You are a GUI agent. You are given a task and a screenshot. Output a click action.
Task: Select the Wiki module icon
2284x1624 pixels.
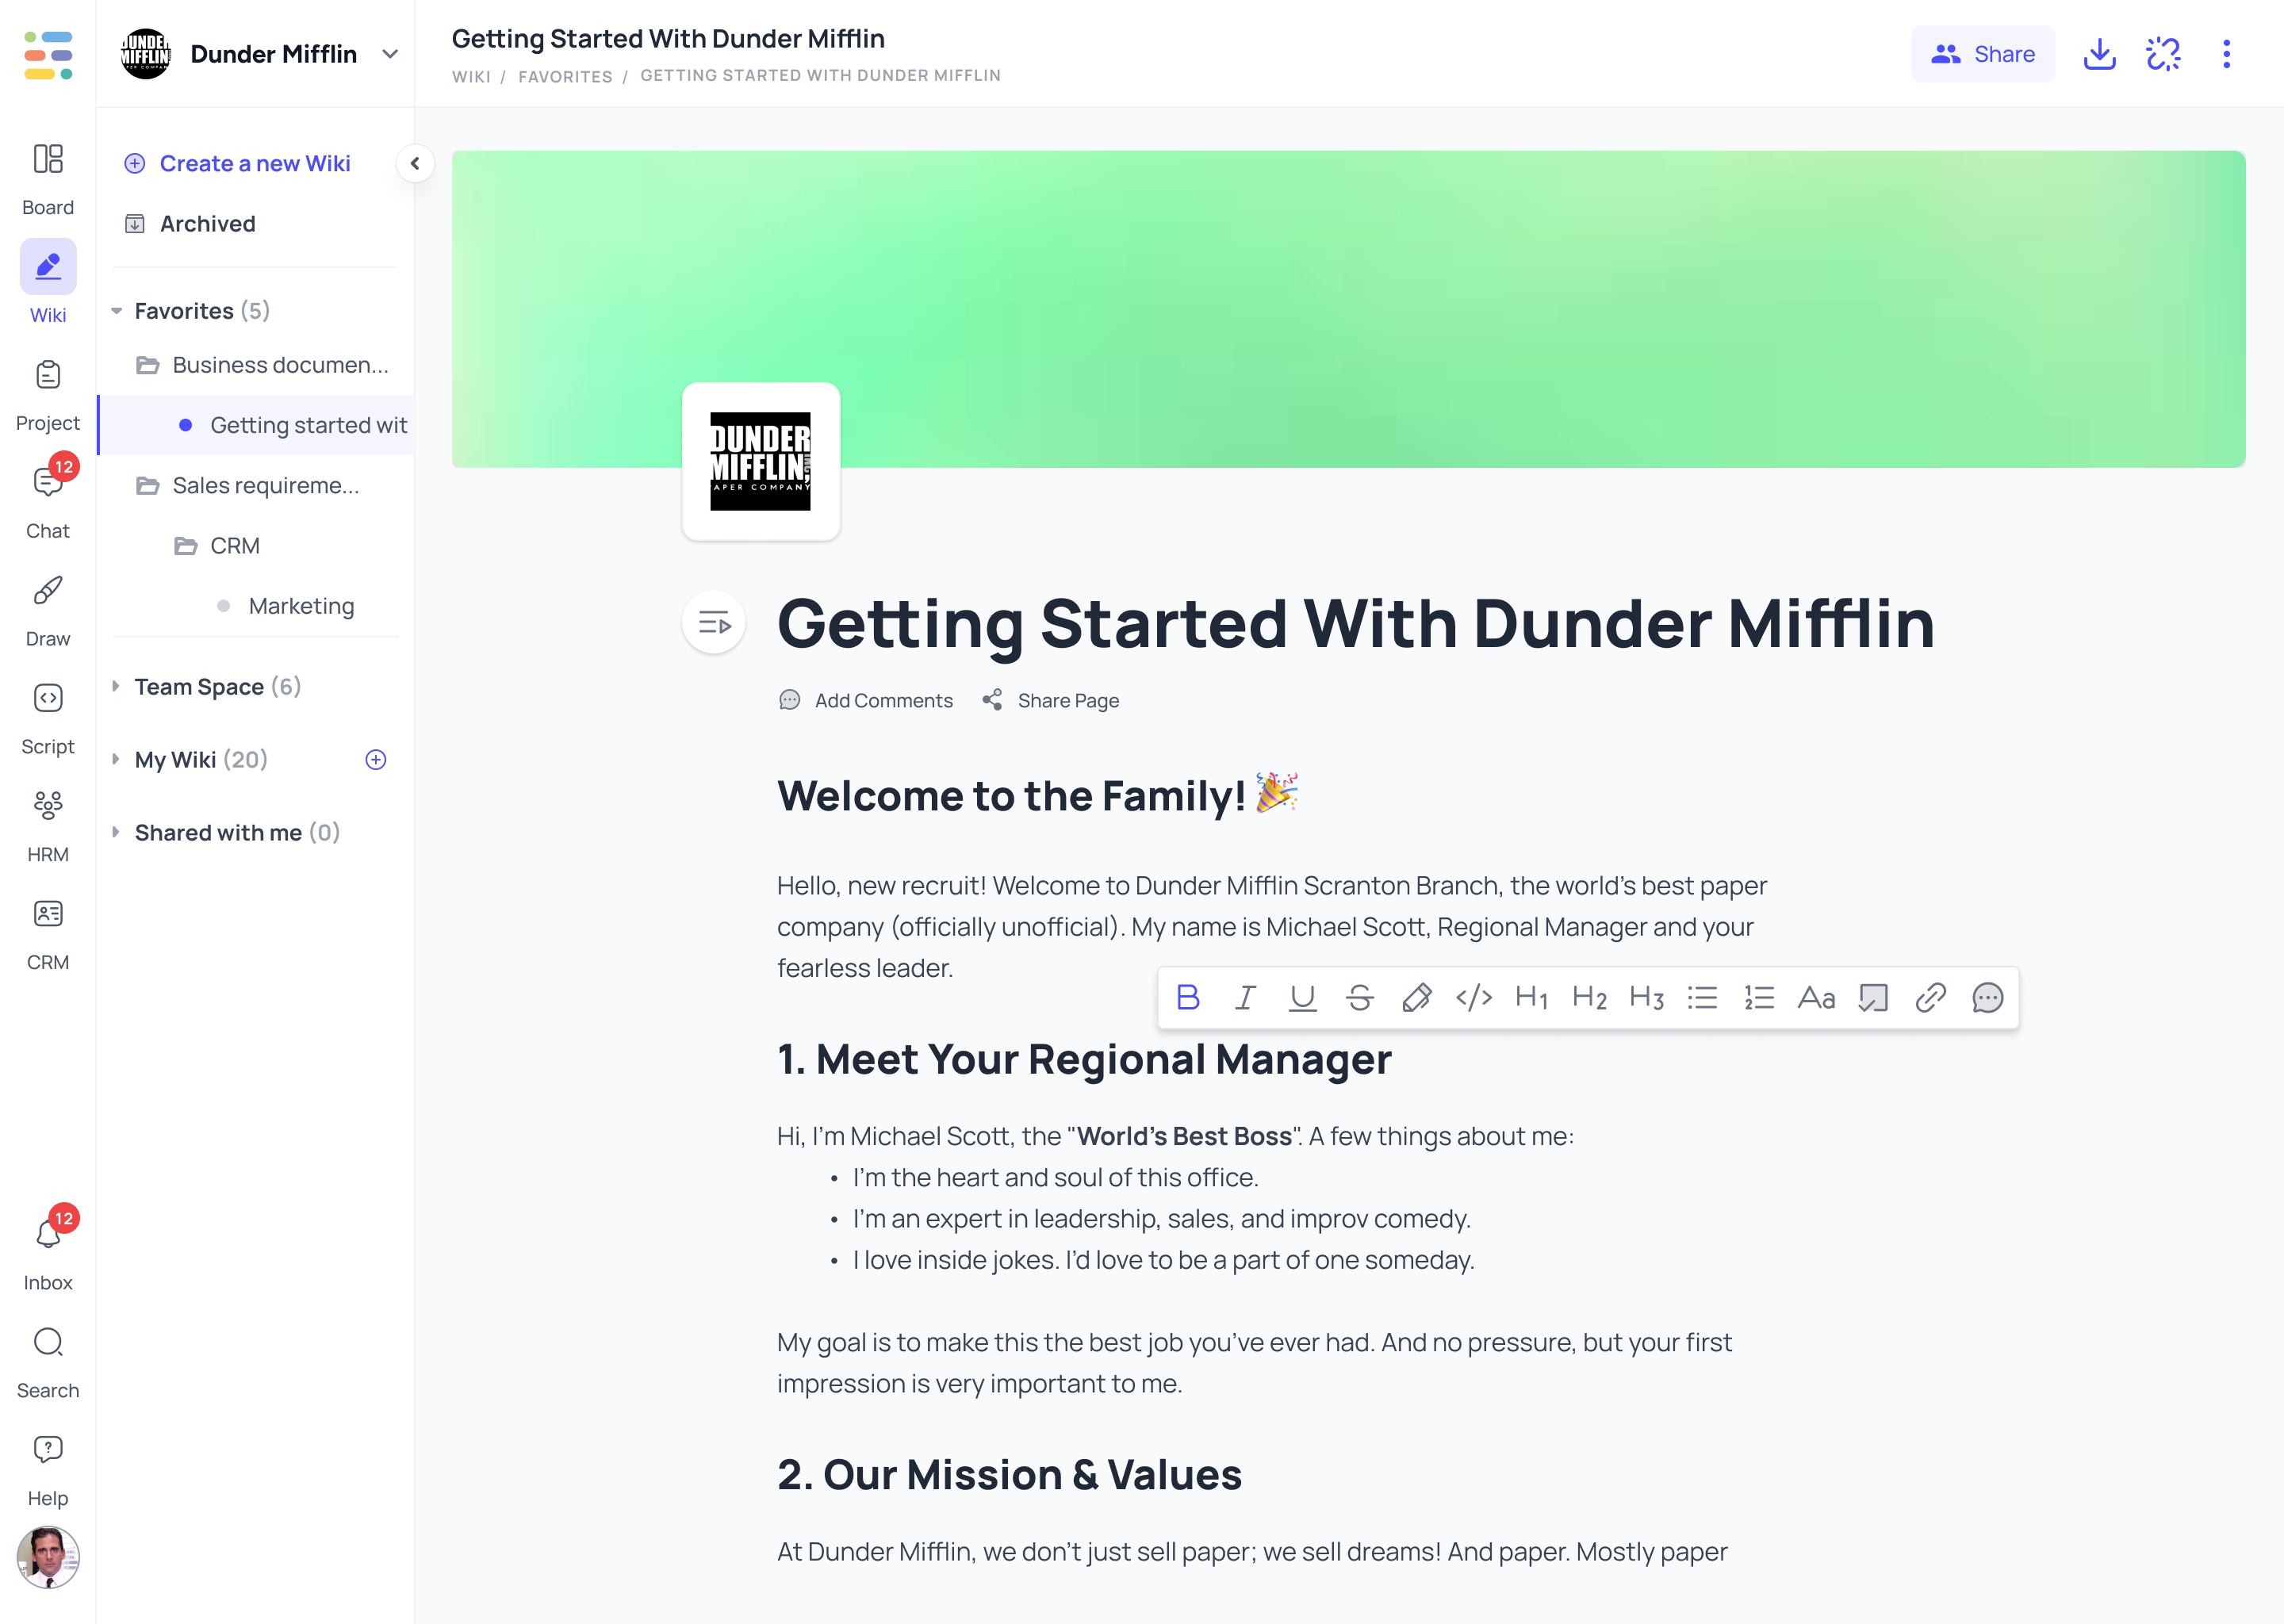click(x=48, y=266)
